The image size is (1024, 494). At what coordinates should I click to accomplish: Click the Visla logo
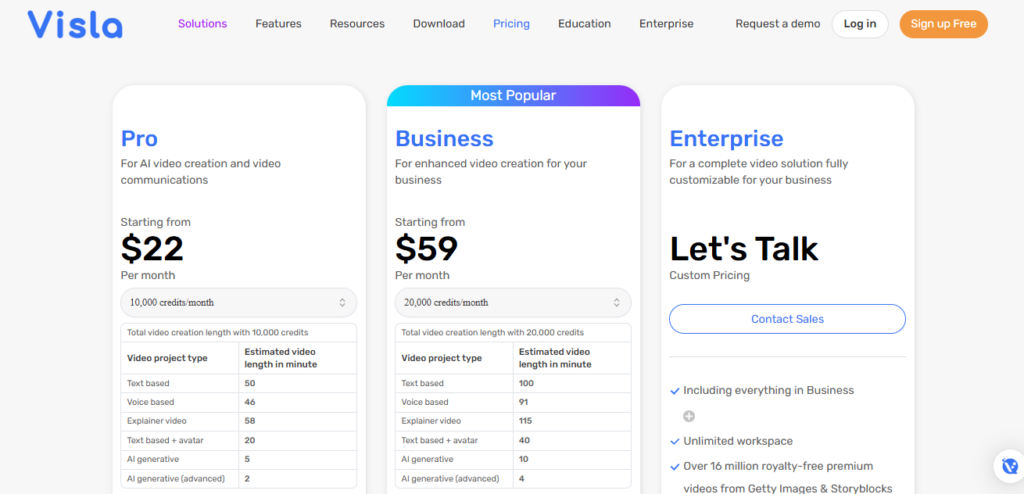click(x=75, y=24)
